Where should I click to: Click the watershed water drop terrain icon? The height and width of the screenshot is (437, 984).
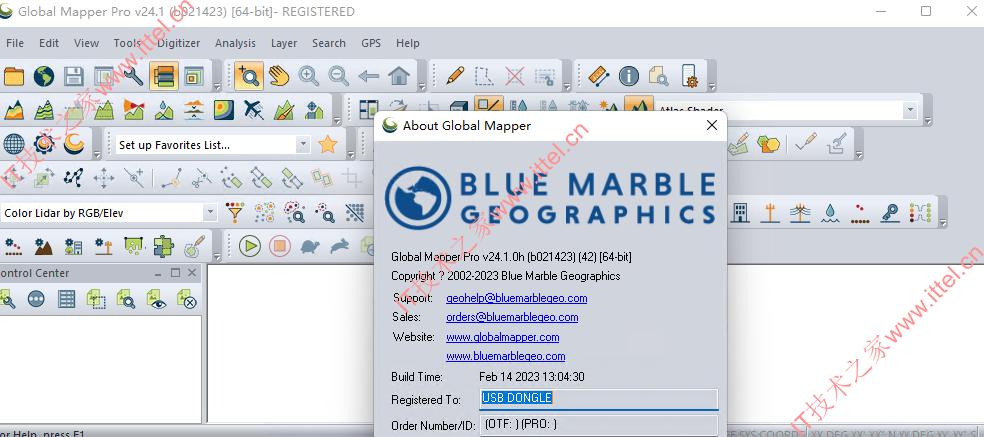[x=164, y=111]
